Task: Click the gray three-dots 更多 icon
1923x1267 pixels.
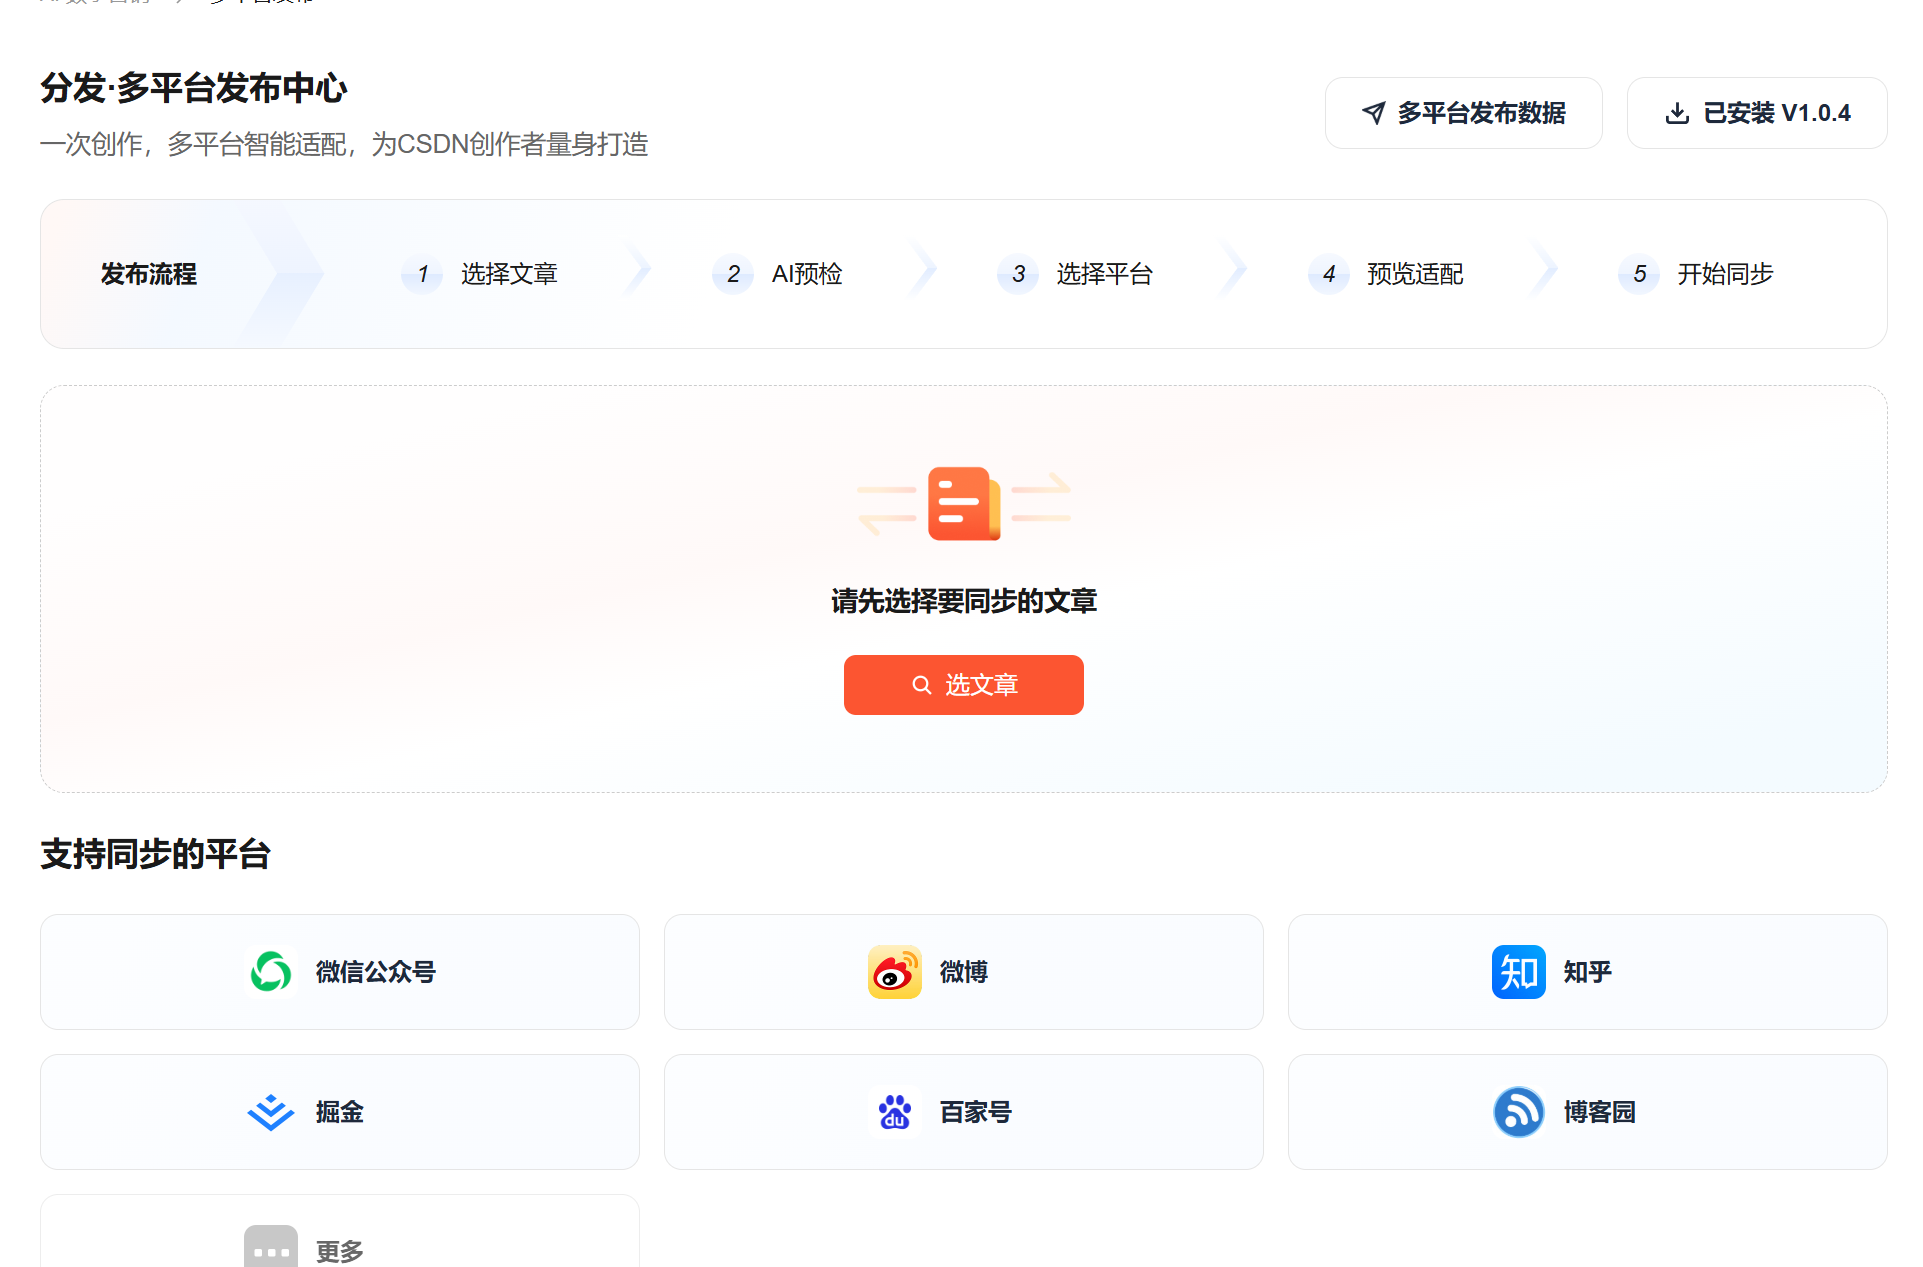Action: [271, 1248]
